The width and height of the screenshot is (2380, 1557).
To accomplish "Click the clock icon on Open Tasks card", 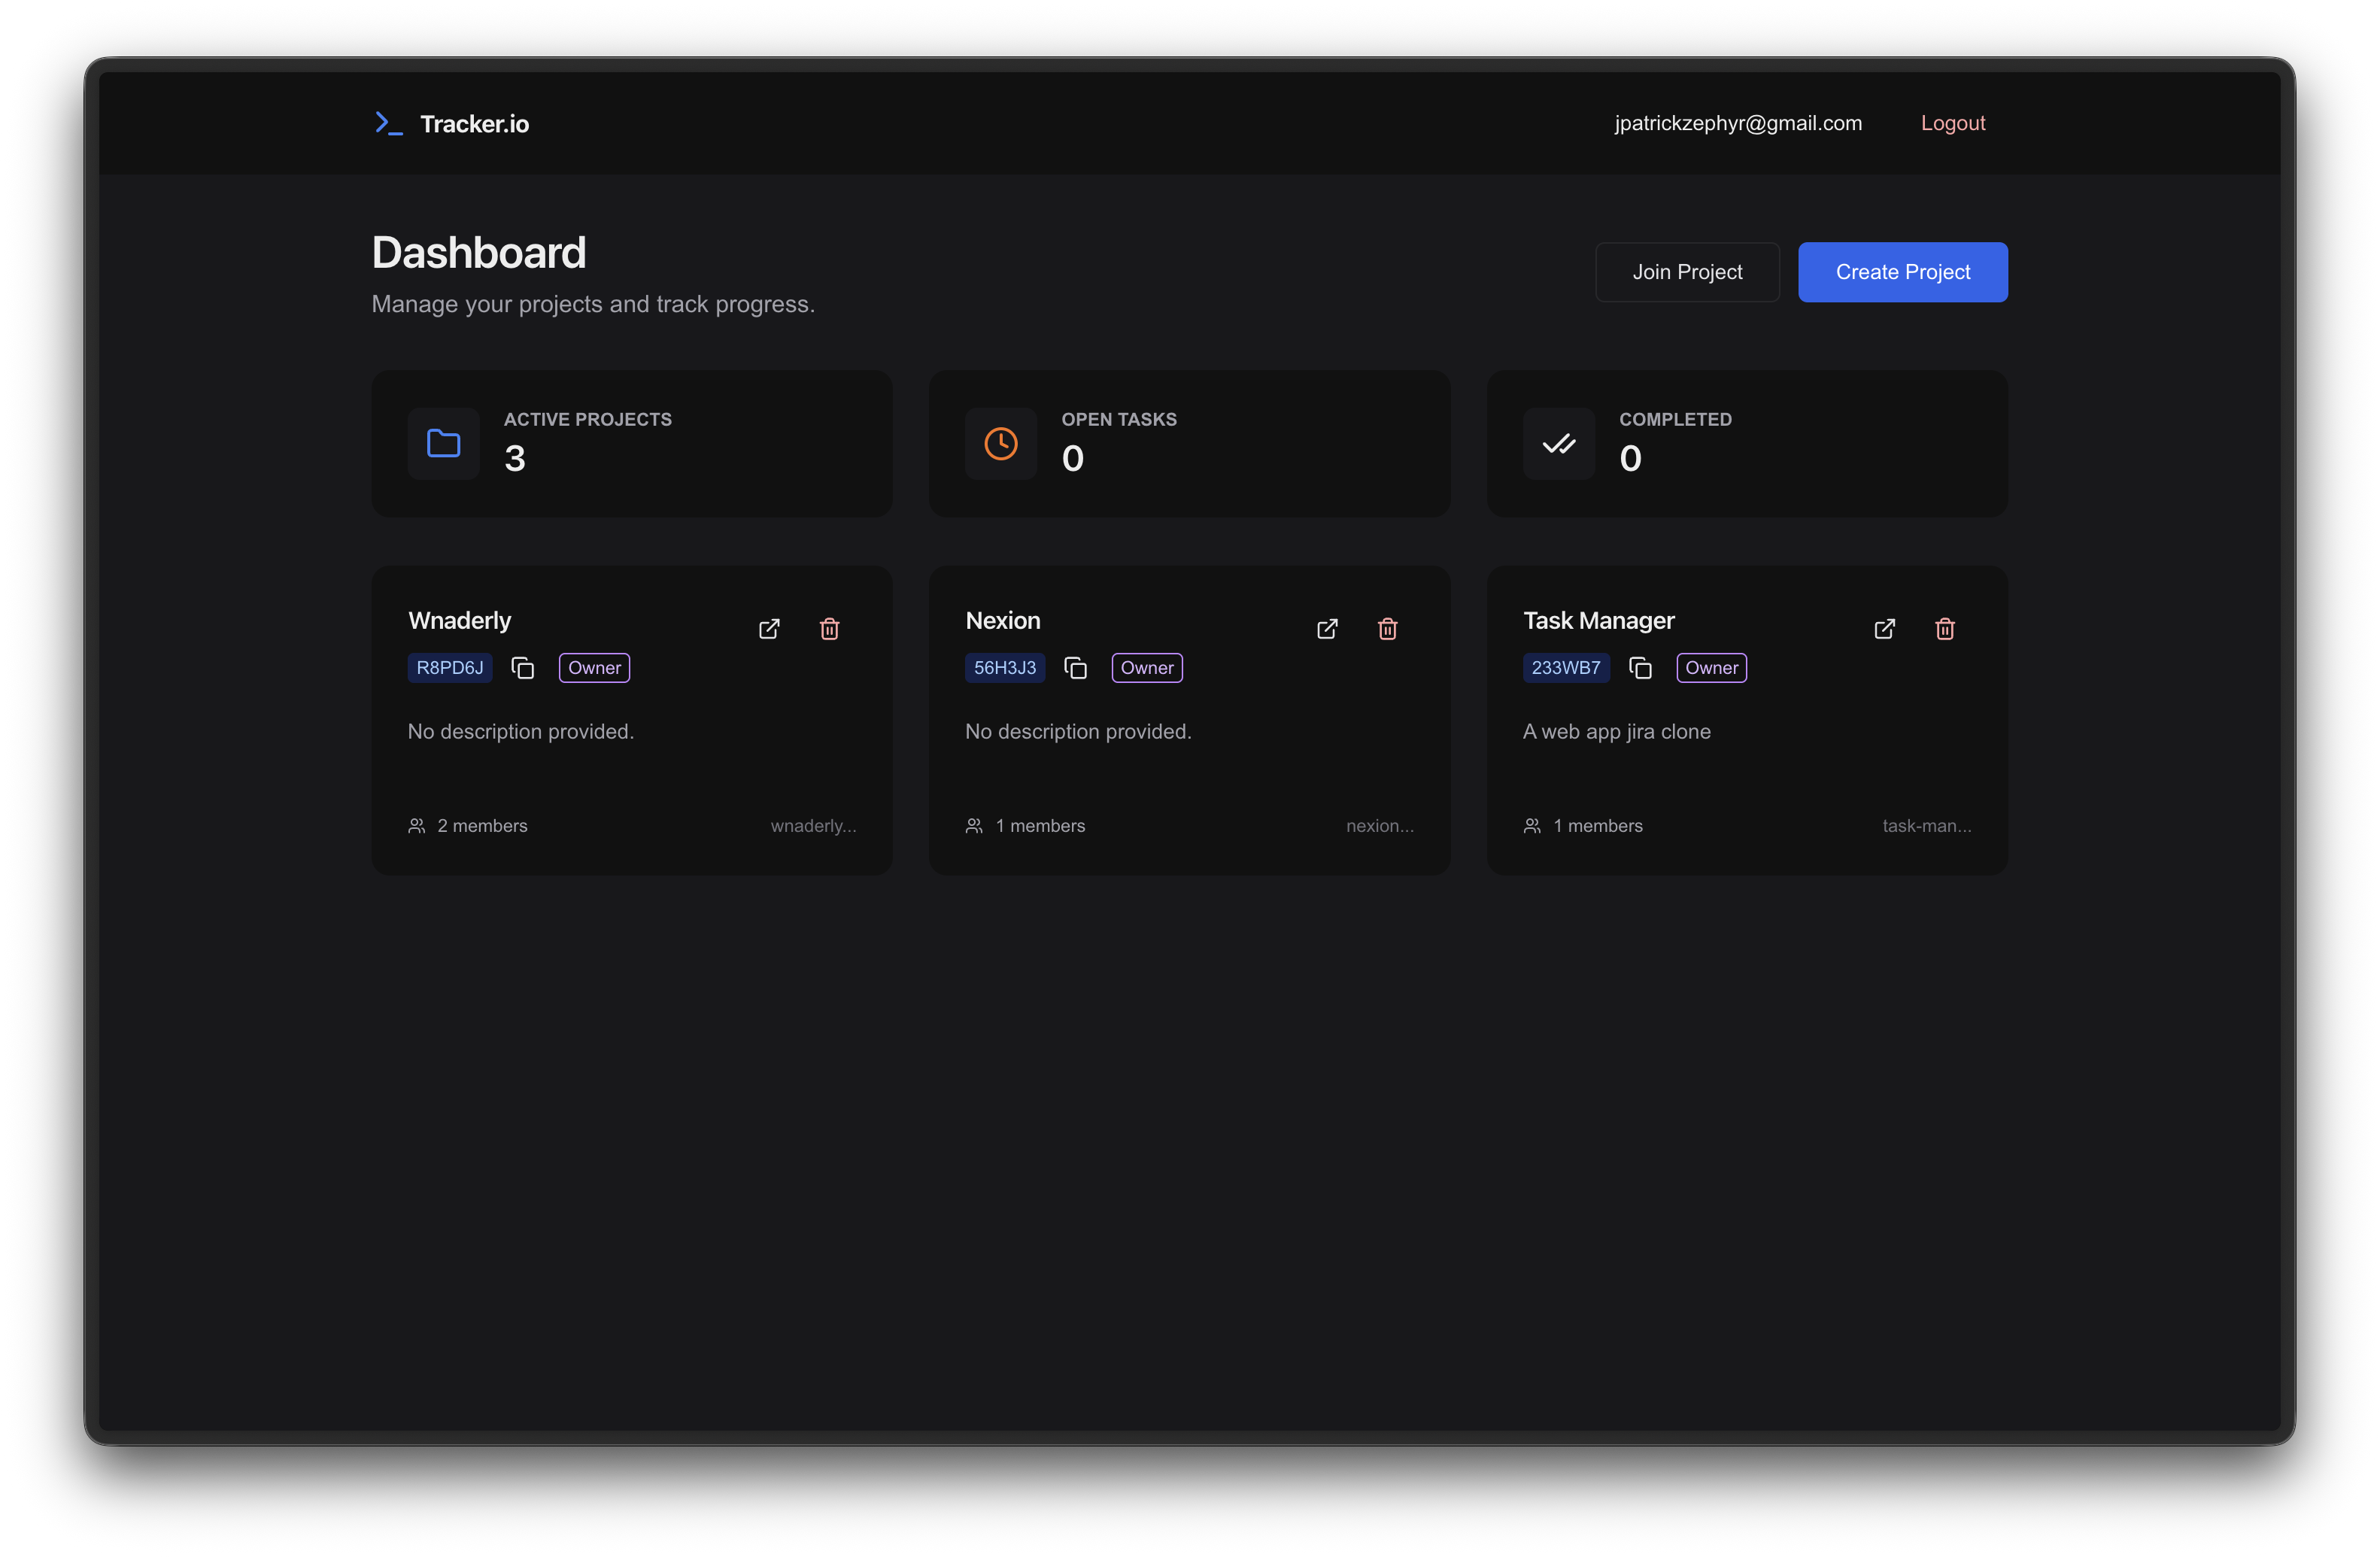I will coord(1001,443).
